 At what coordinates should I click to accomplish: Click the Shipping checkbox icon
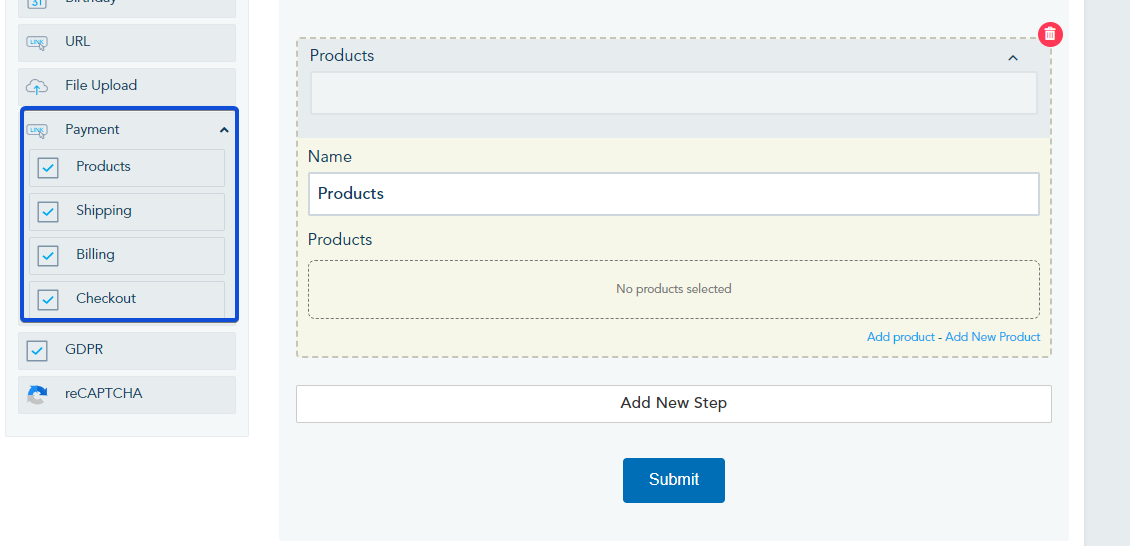coord(48,212)
